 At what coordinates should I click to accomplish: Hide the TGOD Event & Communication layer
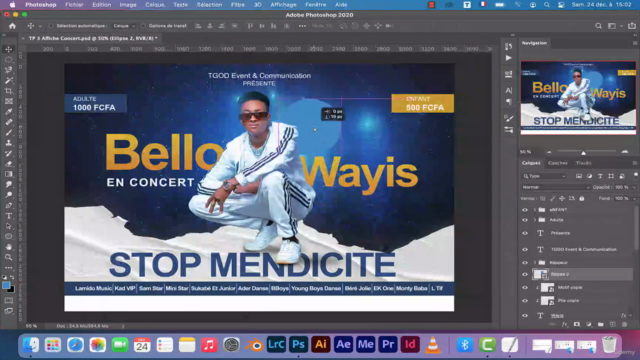(525, 249)
